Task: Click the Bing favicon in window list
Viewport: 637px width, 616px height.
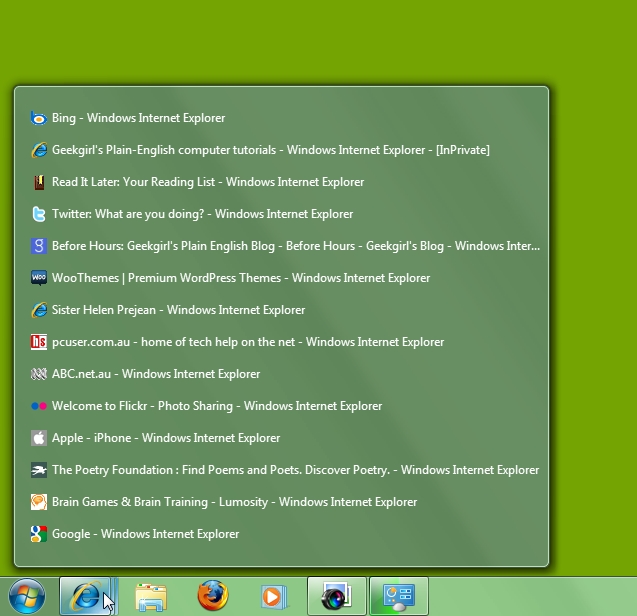Action: pyautogui.click(x=39, y=118)
